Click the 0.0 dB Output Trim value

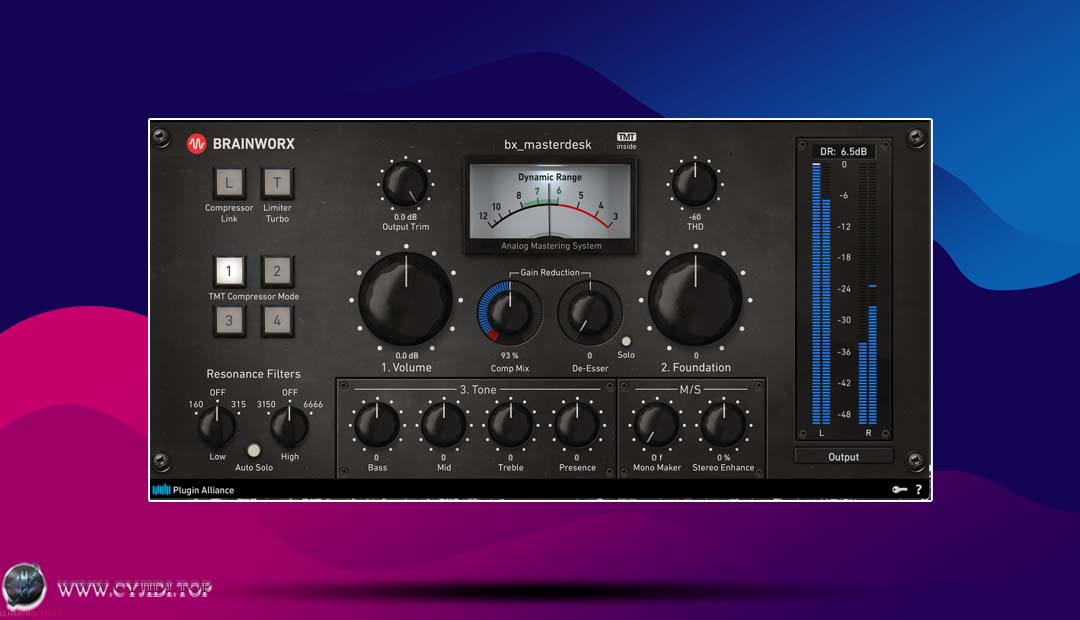click(x=405, y=217)
